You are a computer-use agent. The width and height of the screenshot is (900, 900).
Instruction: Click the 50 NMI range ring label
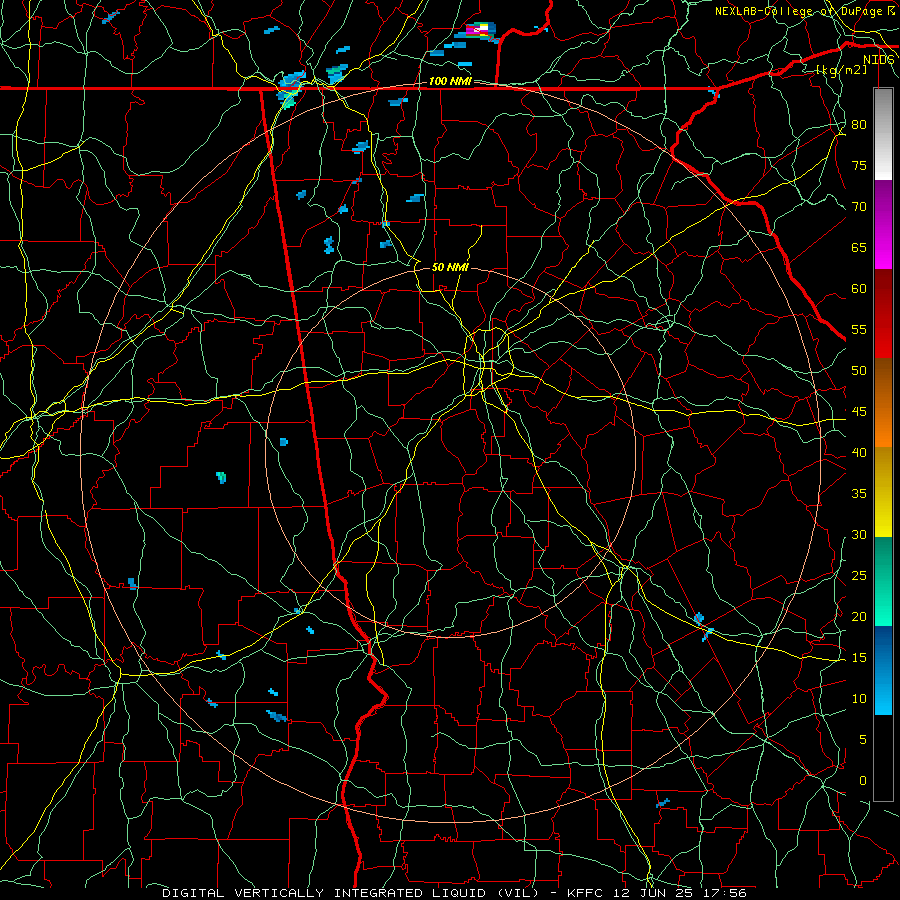coord(450,267)
